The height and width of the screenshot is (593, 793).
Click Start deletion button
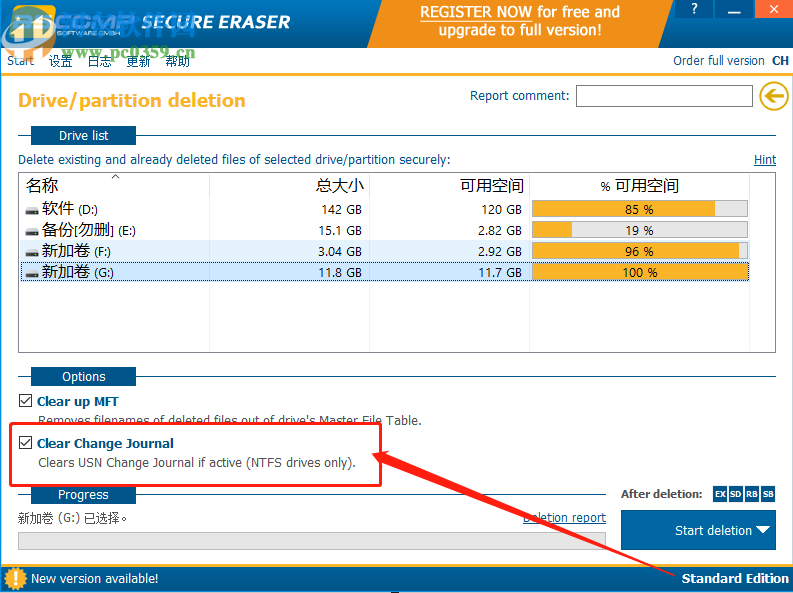698,530
